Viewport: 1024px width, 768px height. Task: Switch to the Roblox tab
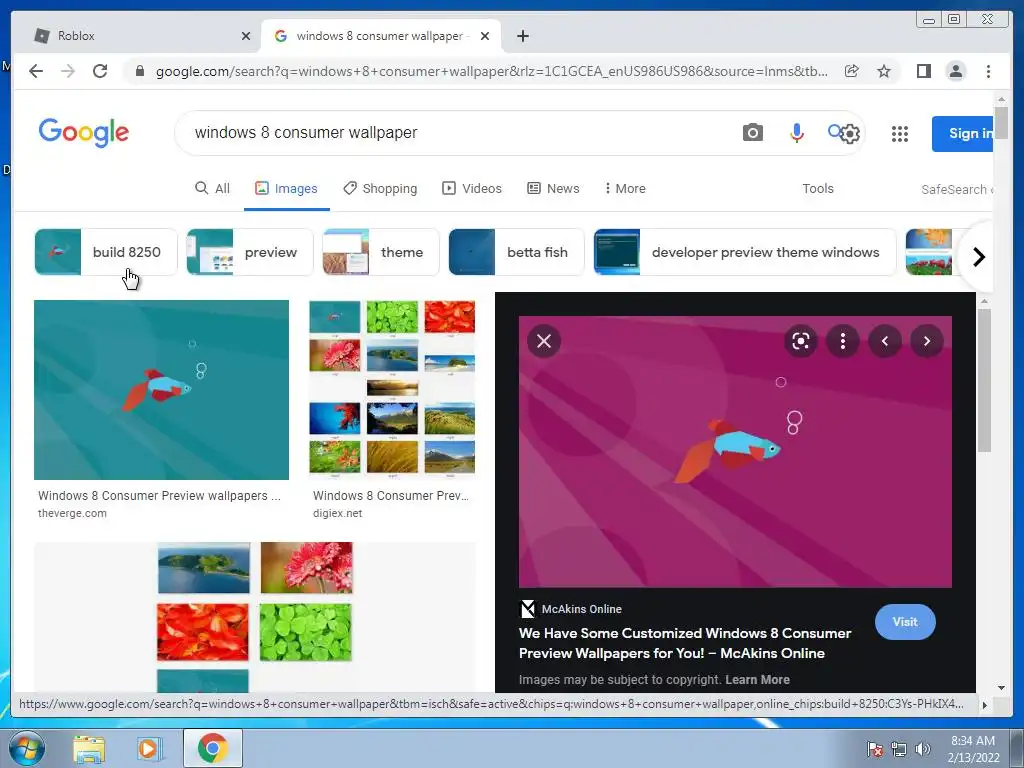135,36
